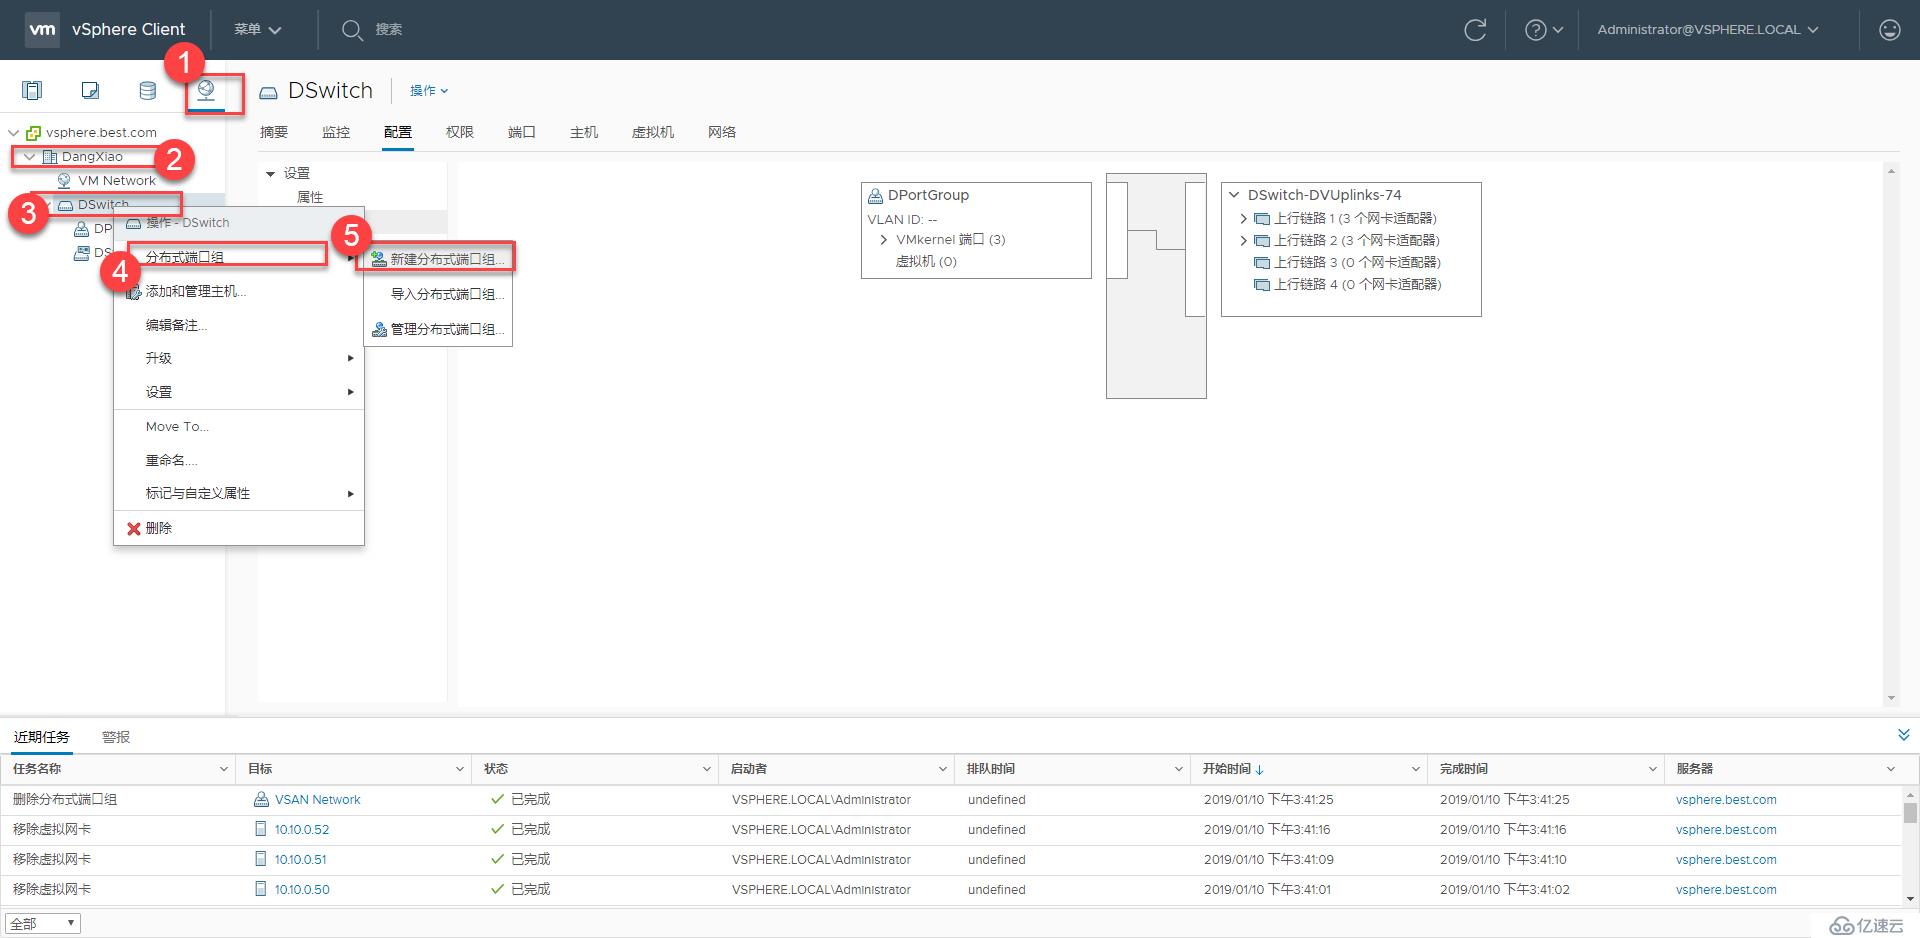Open the Networking inventory view icon

point(206,91)
